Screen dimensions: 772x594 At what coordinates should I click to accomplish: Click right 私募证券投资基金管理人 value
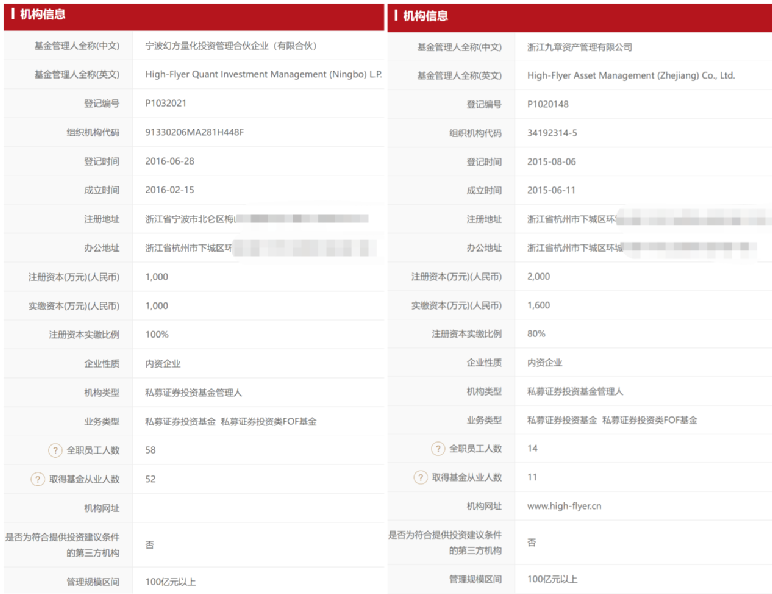pos(575,392)
